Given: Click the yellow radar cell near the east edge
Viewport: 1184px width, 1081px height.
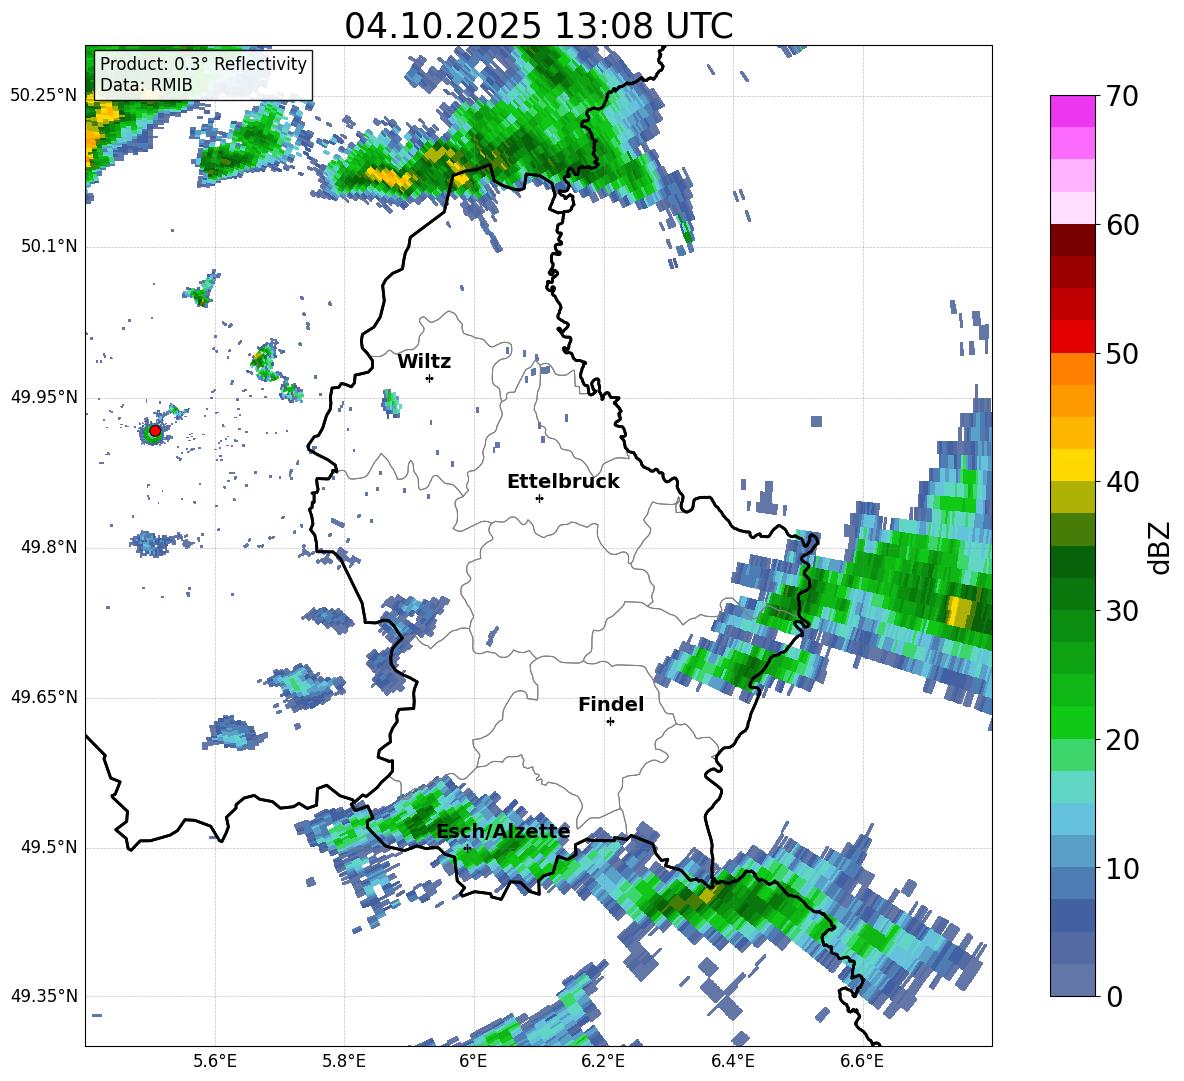Looking at the screenshot, I should pyautogui.click(x=959, y=611).
